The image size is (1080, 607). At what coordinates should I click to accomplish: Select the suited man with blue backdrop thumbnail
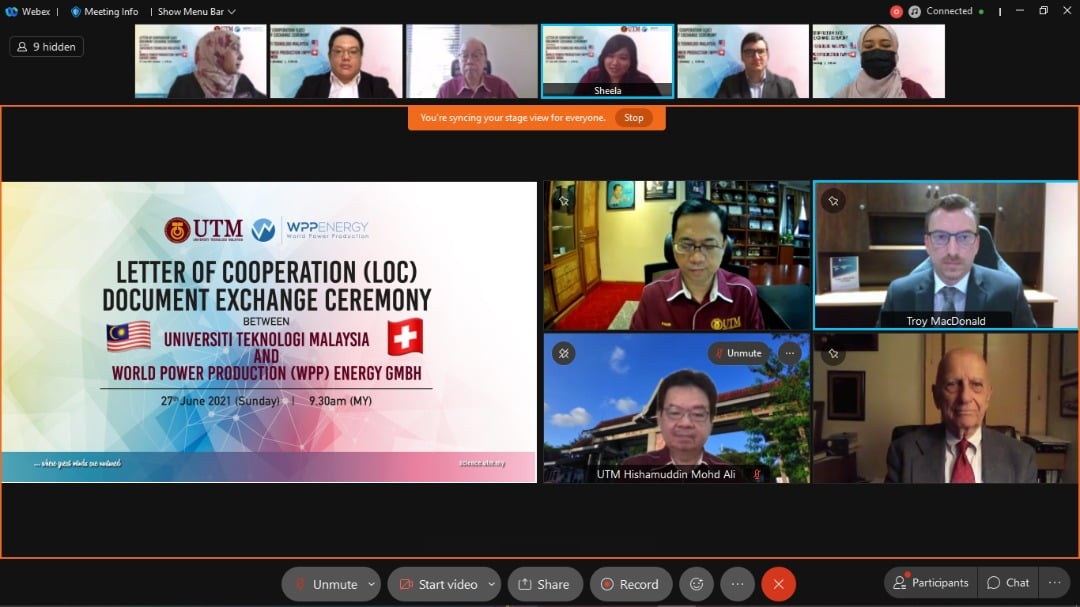coord(743,61)
